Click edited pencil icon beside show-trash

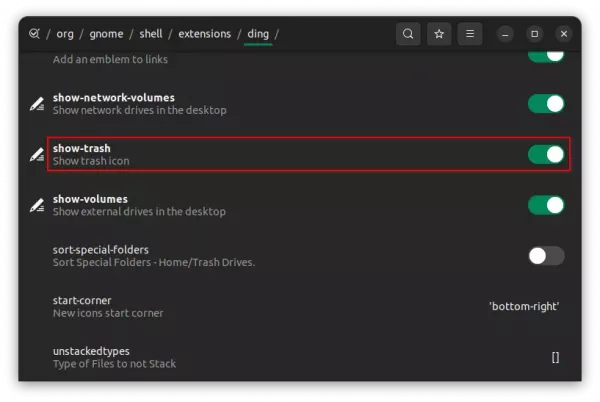point(37,155)
